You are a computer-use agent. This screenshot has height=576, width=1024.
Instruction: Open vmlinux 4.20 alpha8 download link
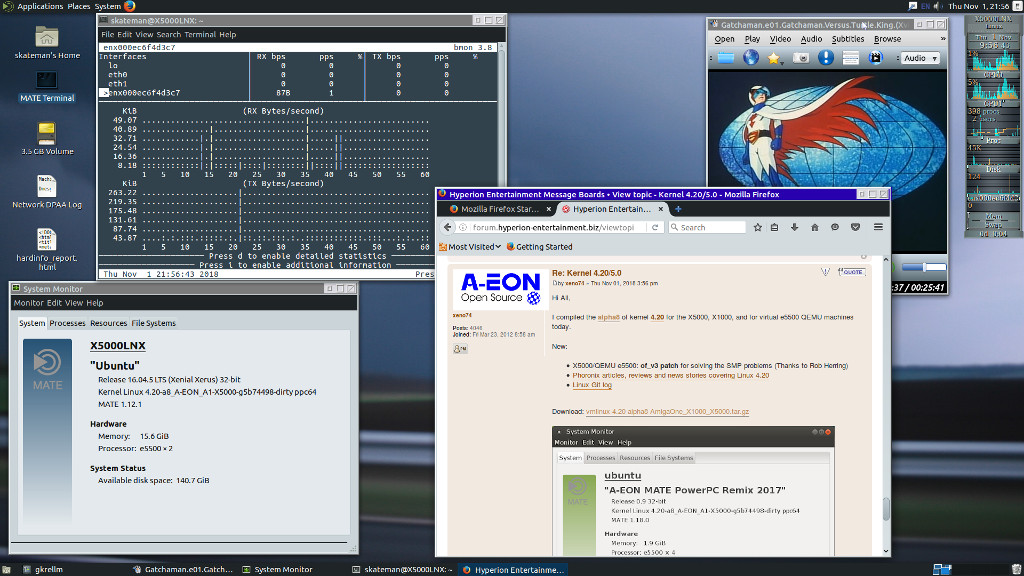667,412
